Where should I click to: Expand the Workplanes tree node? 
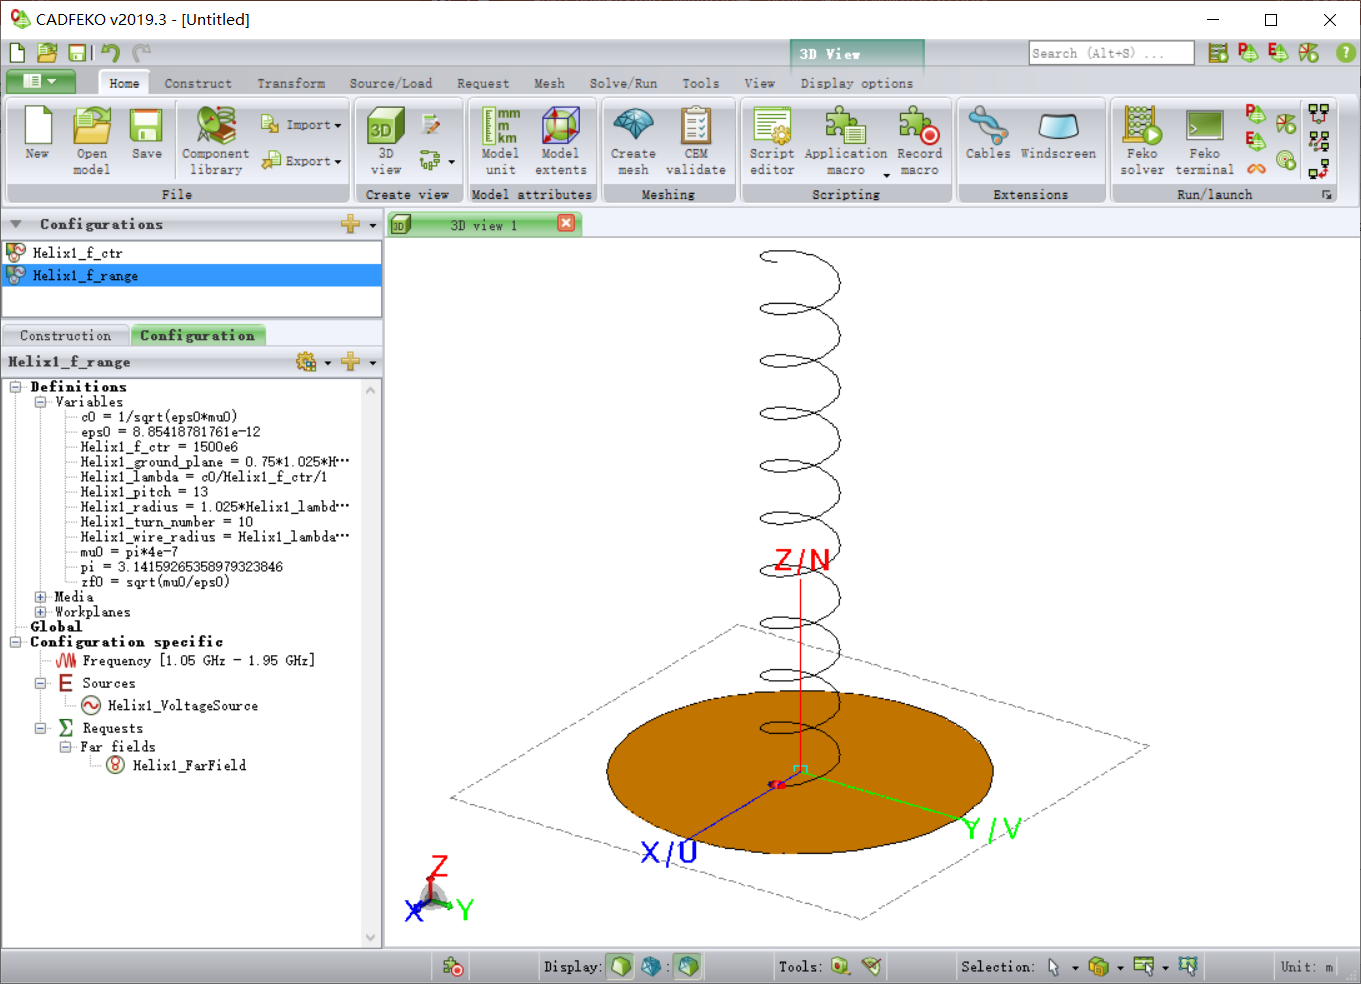coord(41,612)
